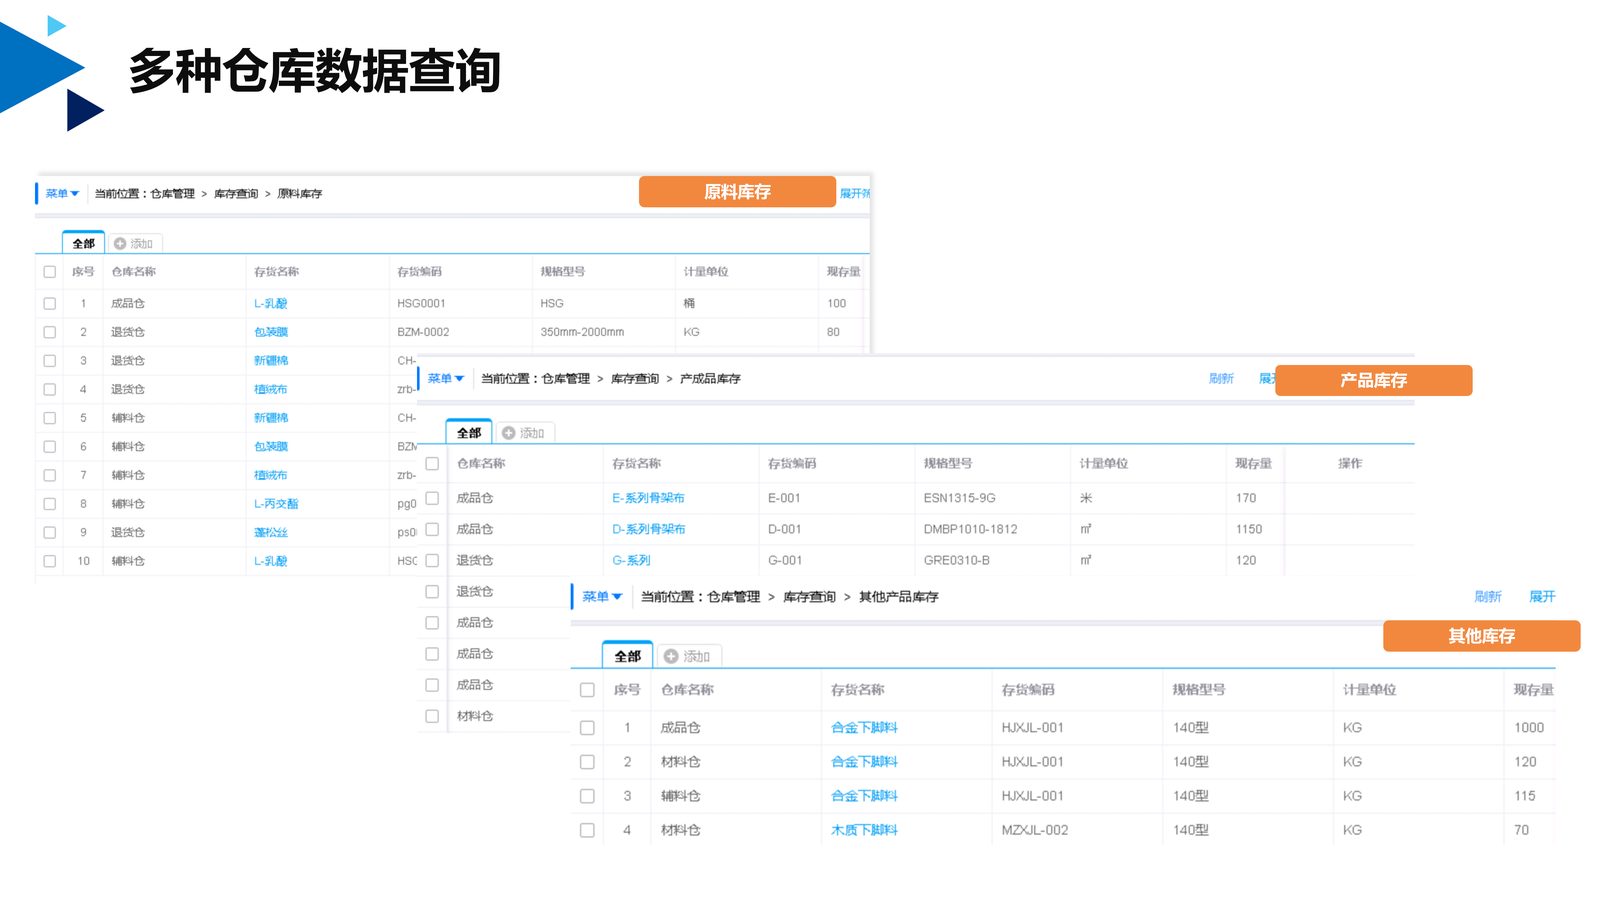This screenshot has width=1600, height=900.
Task: Open the 包装膜 link in row 2
Action: point(270,332)
